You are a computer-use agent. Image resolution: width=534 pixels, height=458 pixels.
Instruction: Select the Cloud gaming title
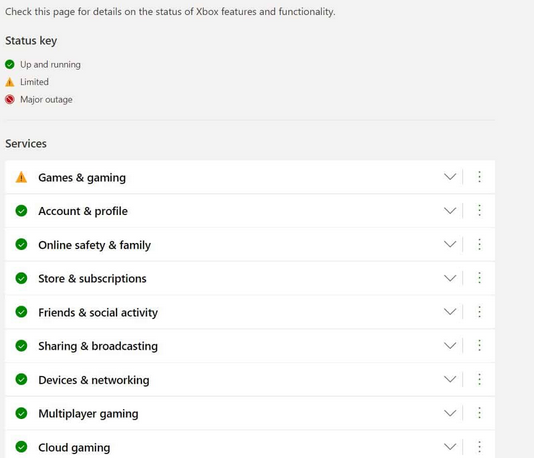(74, 447)
